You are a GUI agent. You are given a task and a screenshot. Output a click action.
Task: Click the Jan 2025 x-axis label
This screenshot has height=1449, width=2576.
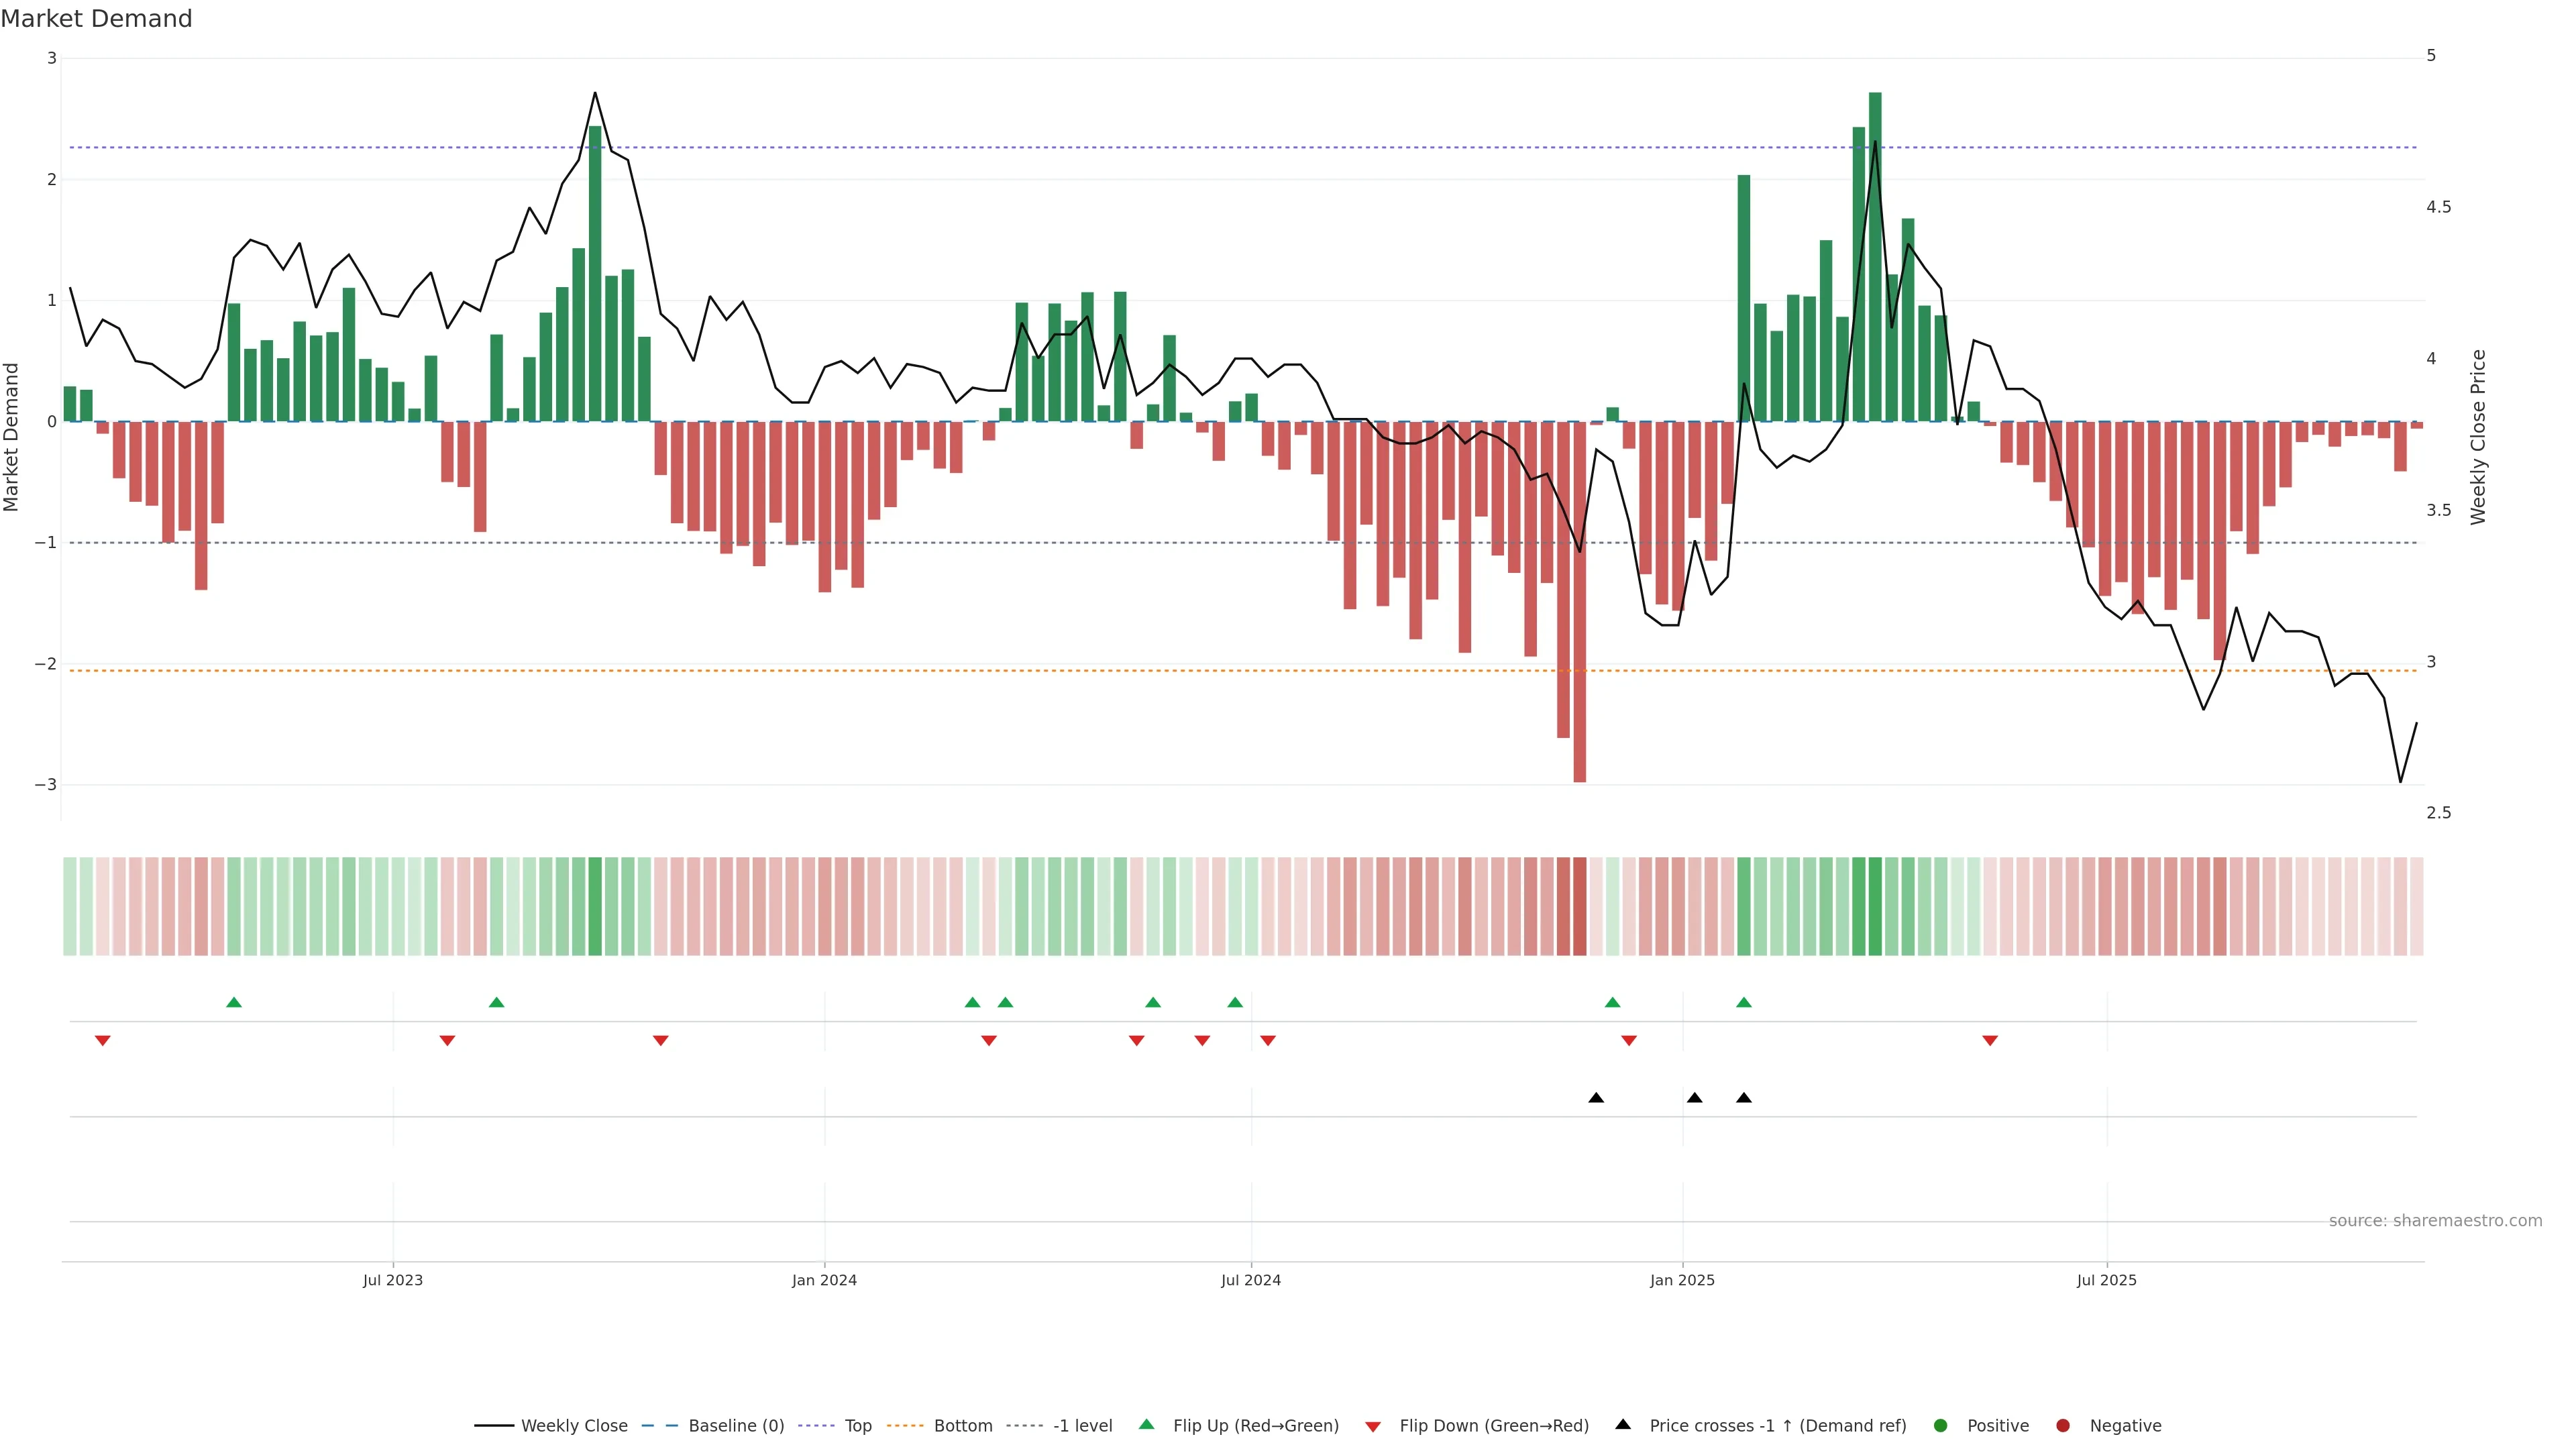click(x=1682, y=1280)
